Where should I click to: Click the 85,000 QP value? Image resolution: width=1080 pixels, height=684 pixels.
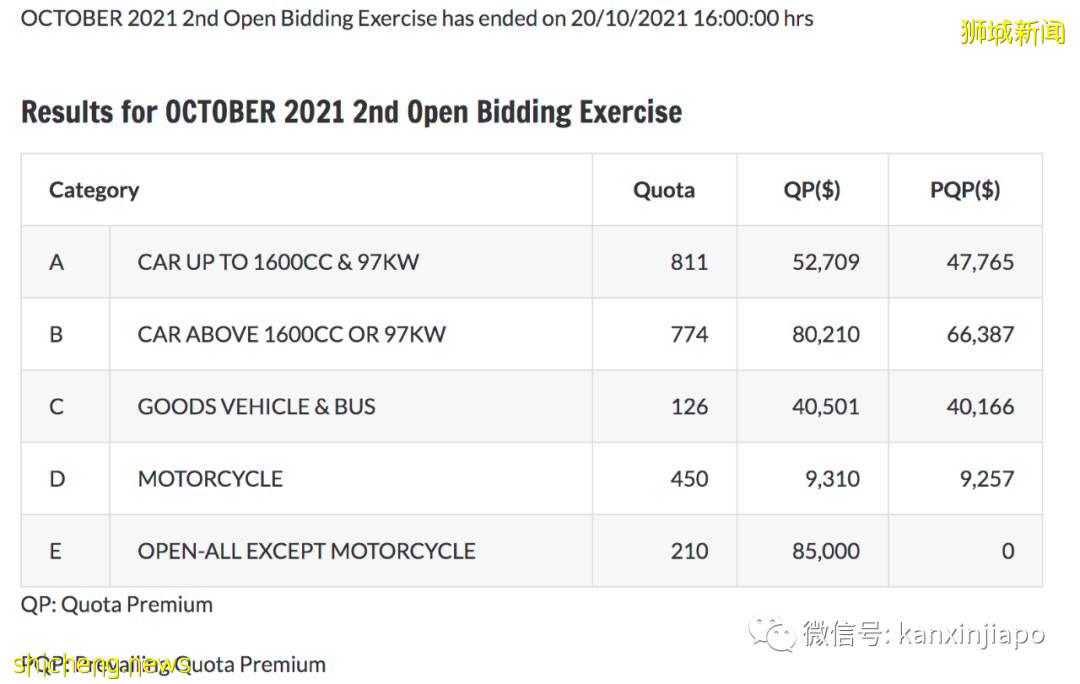825,551
